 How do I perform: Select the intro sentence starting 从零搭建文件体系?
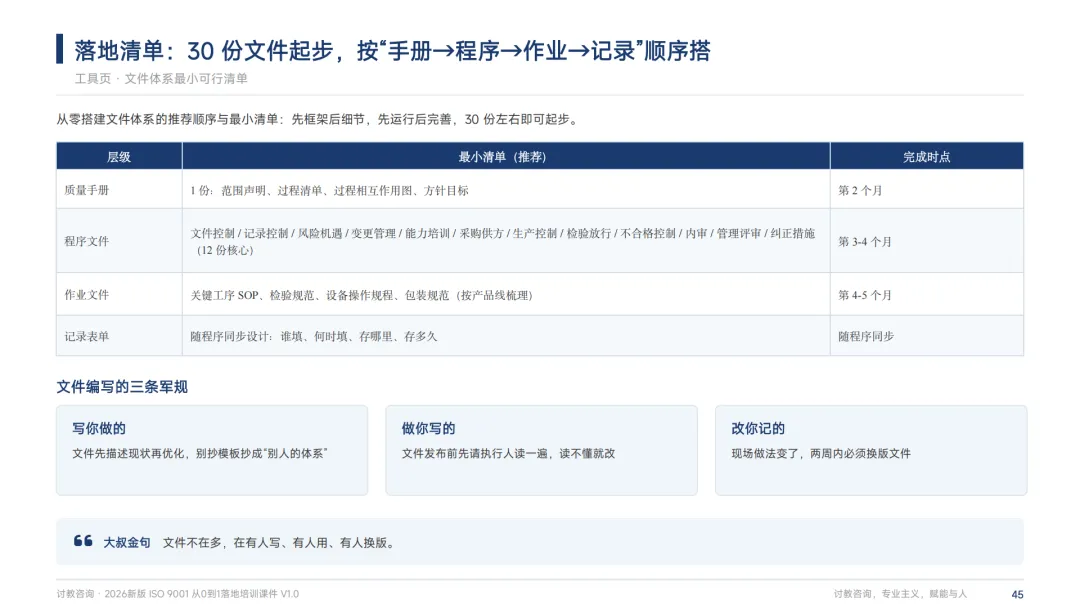318,119
